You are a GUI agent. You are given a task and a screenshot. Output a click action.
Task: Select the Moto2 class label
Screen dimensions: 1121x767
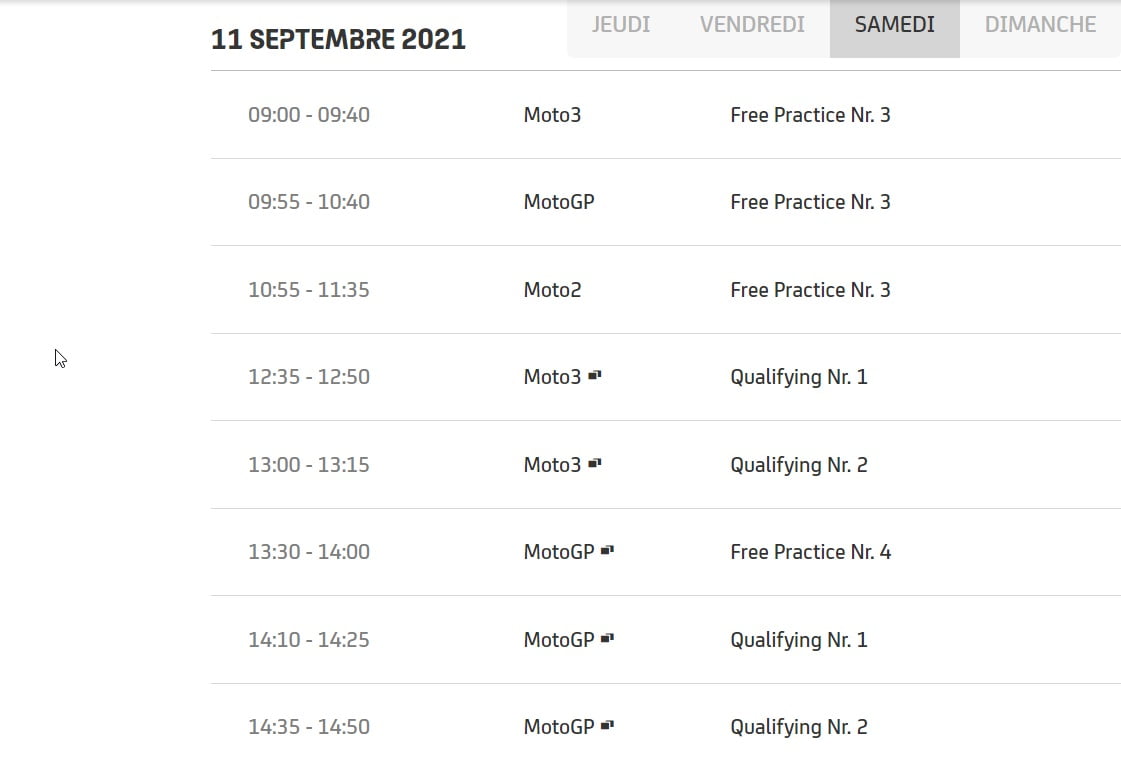coord(552,290)
